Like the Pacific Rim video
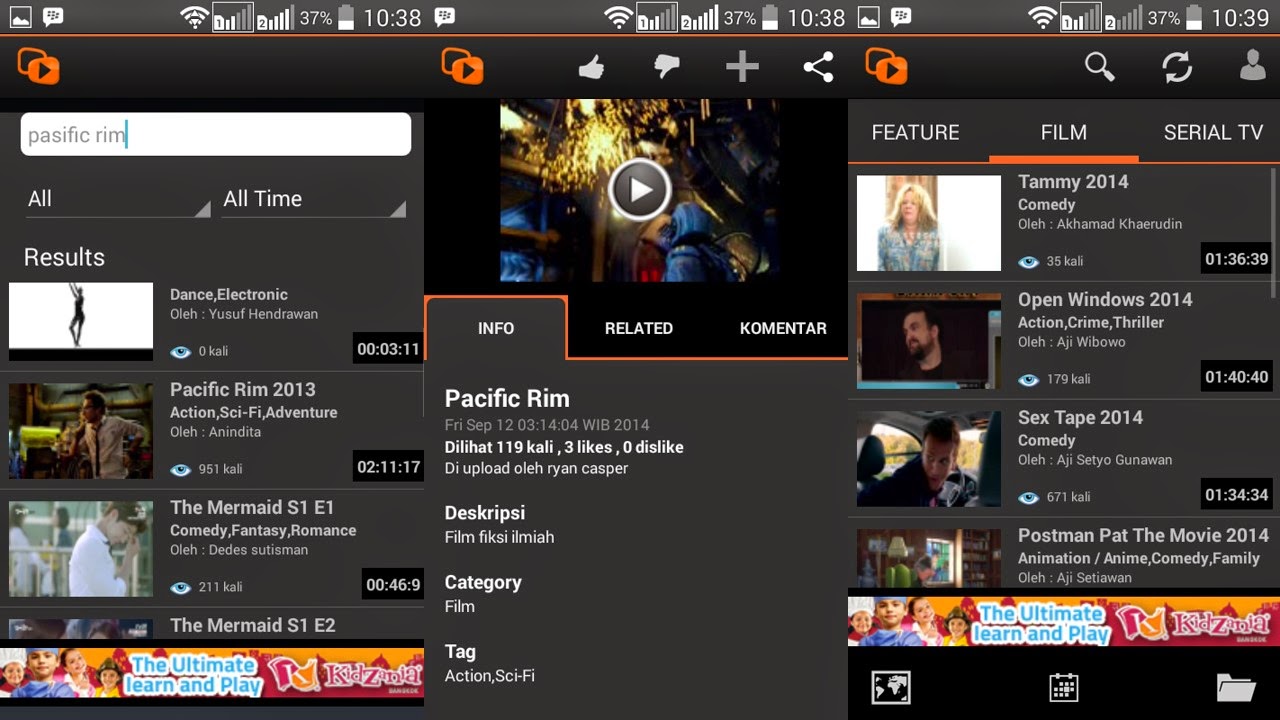The image size is (1280, 720). pyautogui.click(x=591, y=66)
